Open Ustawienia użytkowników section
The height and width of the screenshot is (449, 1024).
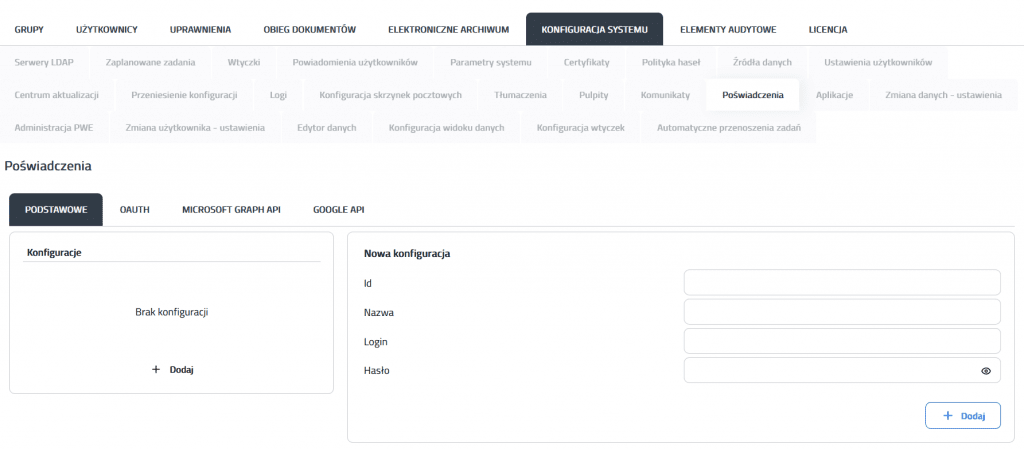pos(878,63)
